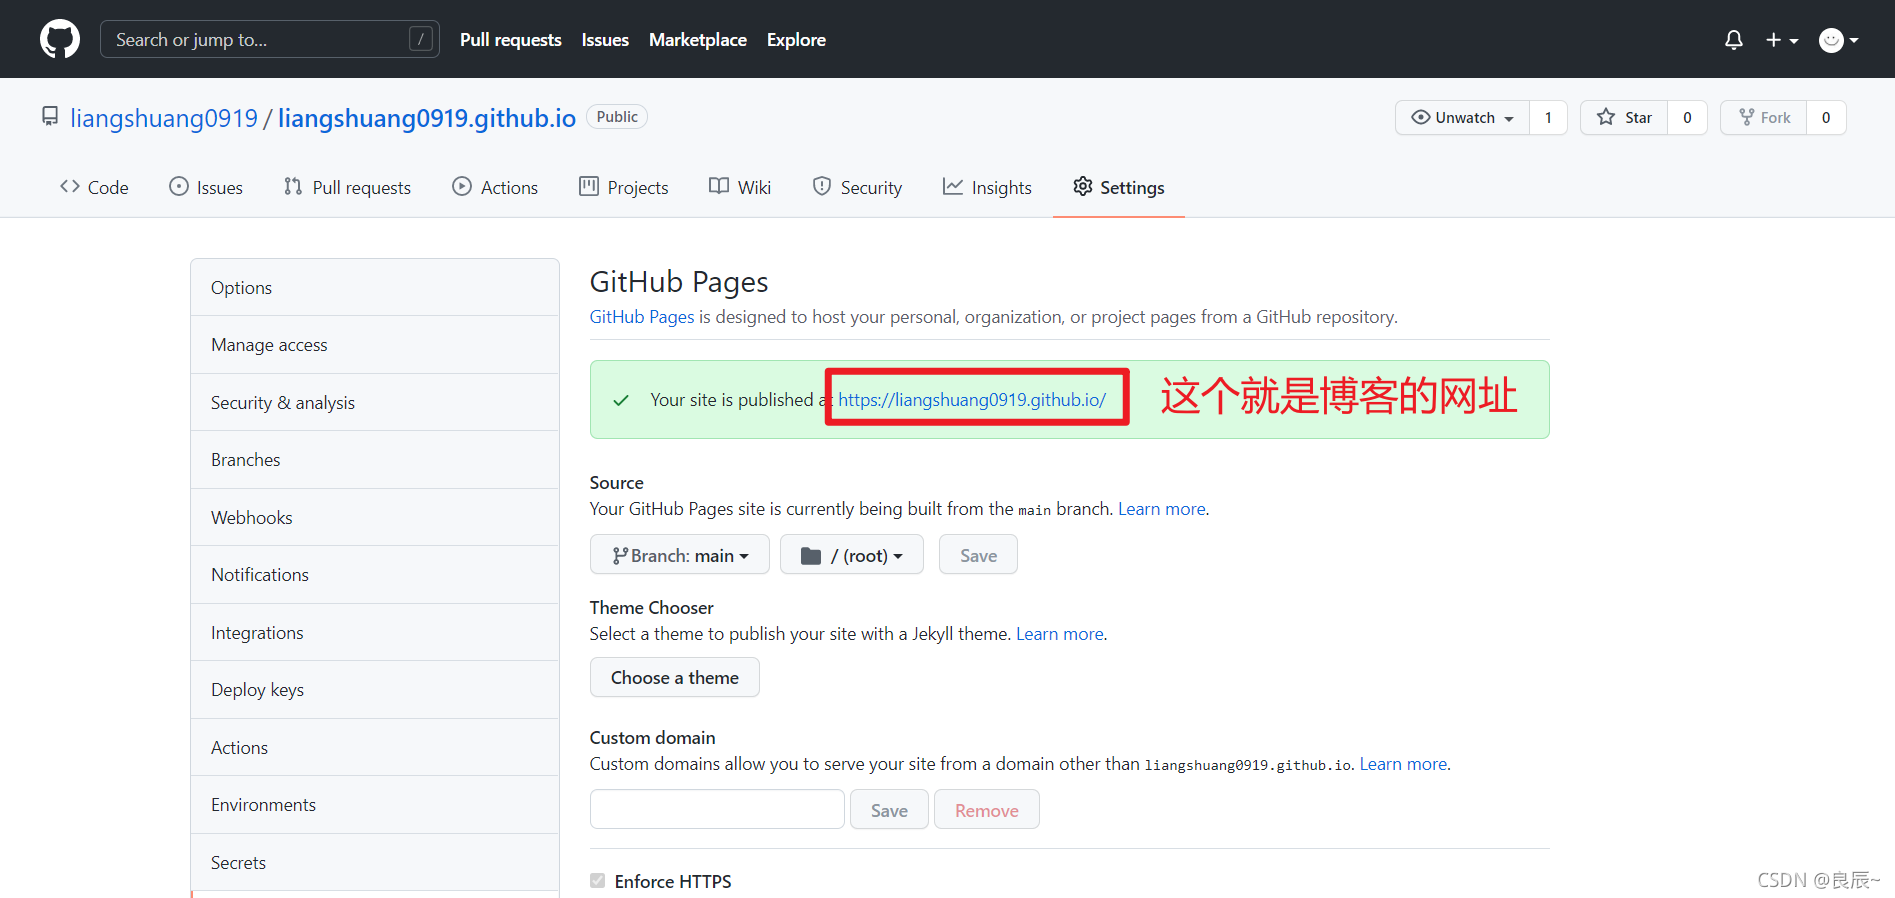Toggle the Enforce HTTPS checkbox
This screenshot has height=898, width=1895.
point(597,881)
